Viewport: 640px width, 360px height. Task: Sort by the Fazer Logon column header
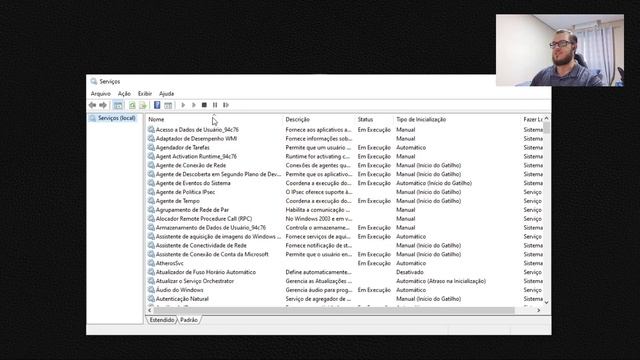[x=533, y=119]
